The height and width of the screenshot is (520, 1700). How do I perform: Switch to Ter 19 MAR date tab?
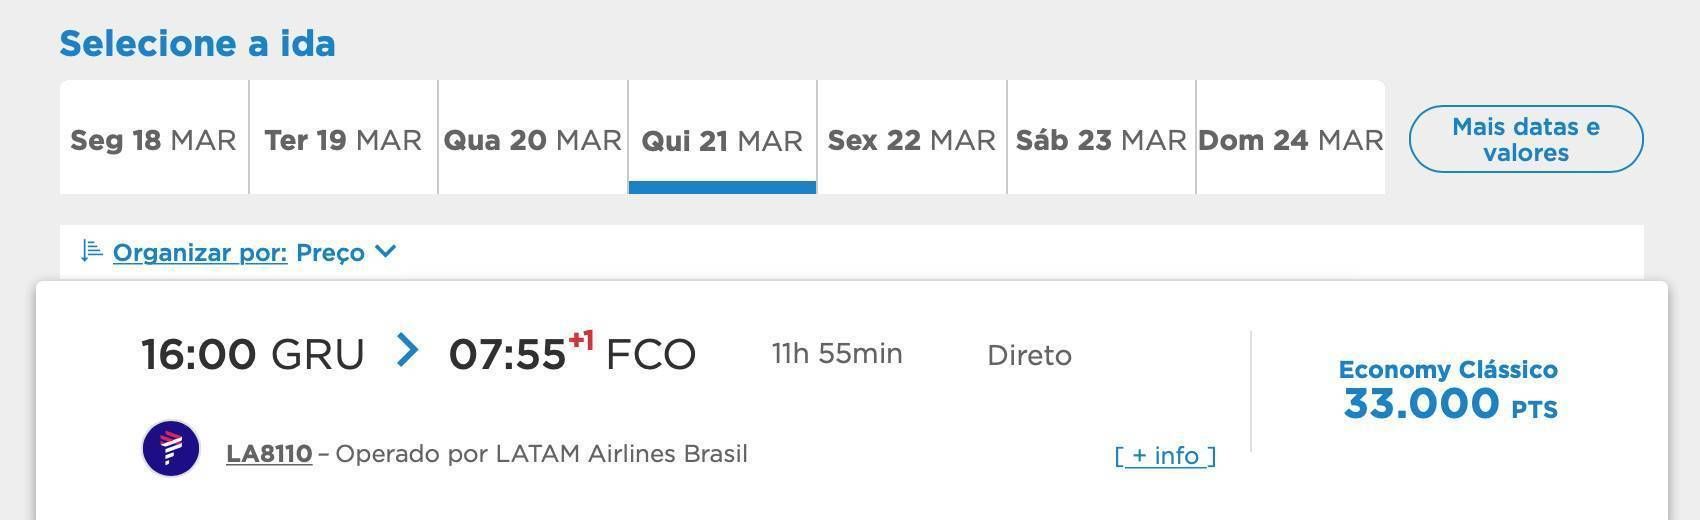[x=343, y=137]
